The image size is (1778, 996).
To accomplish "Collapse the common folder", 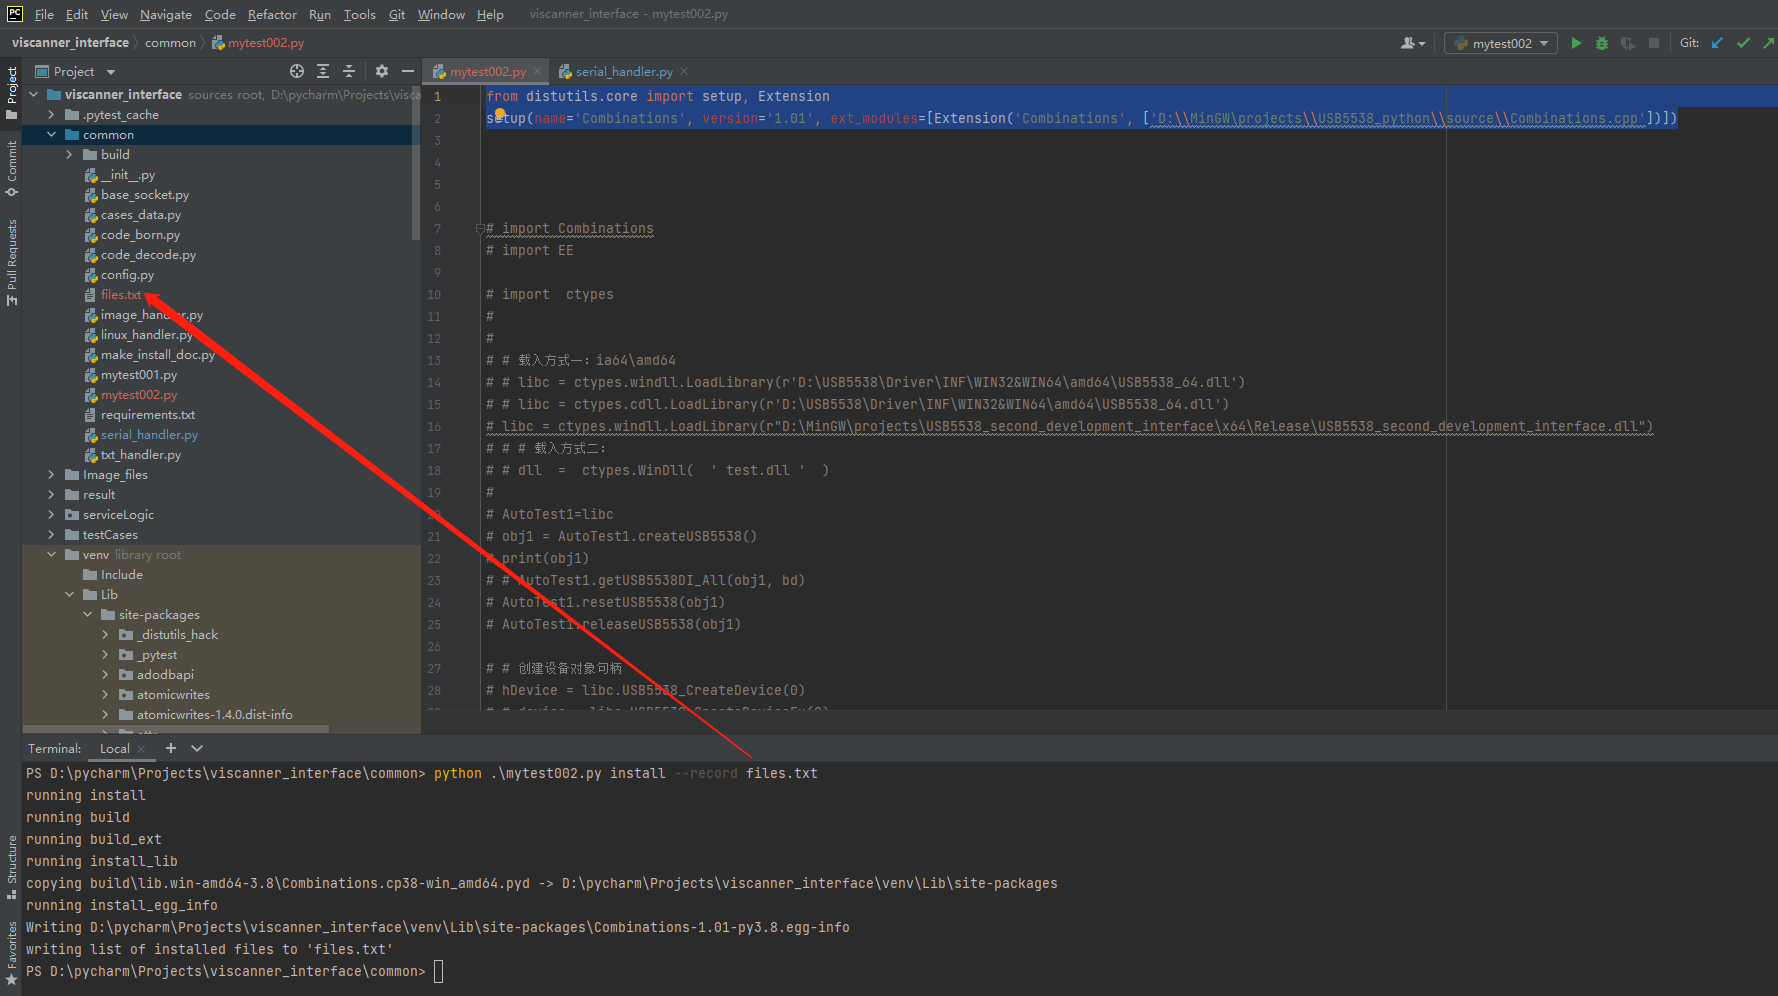I will pyautogui.click(x=52, y=134).
